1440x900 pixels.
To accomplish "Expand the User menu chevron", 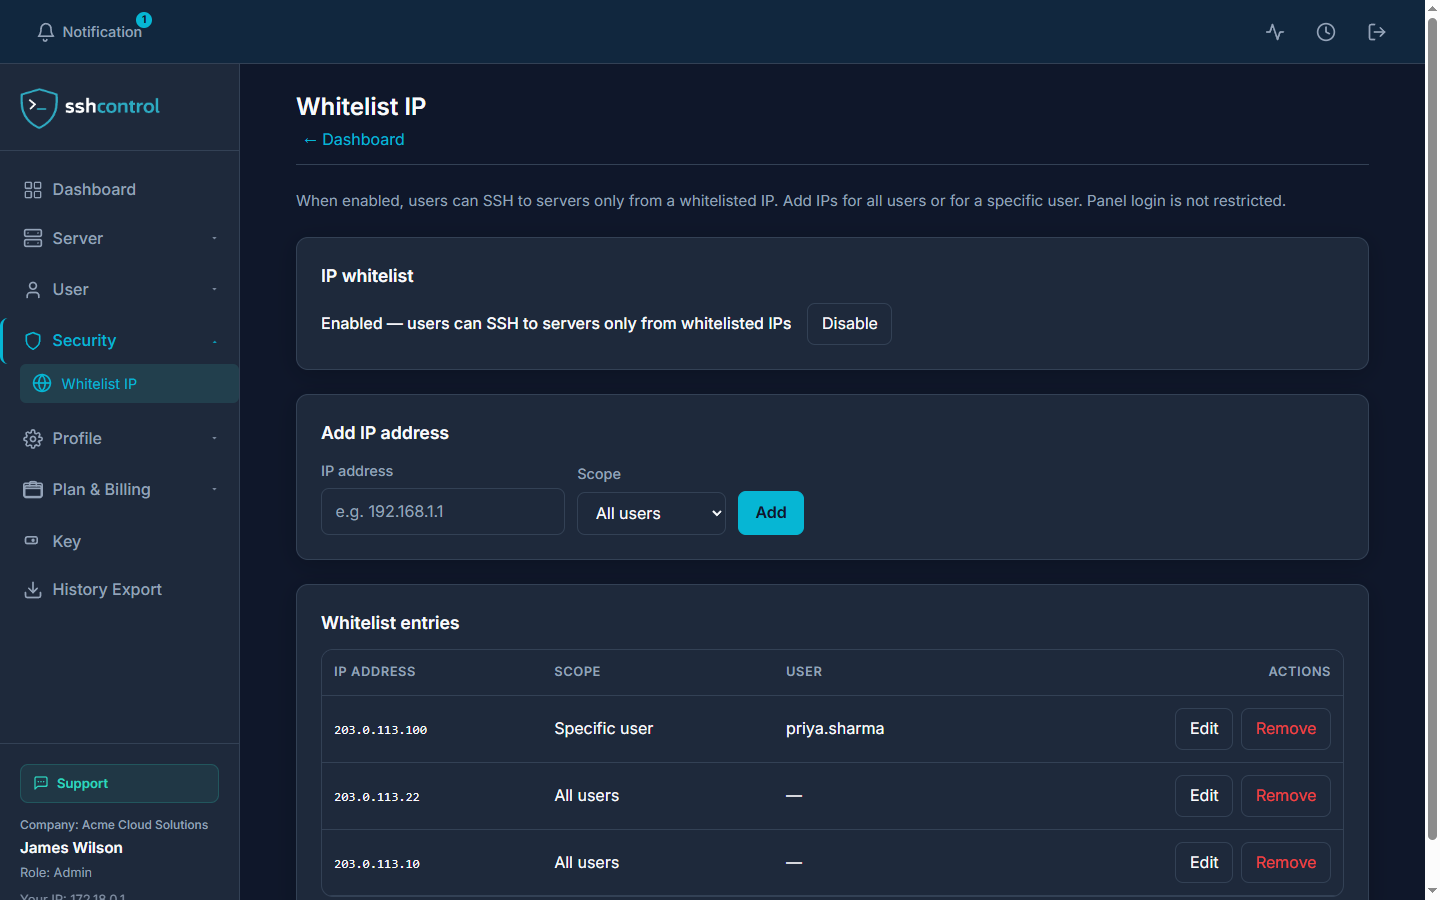I will [x=214, y=289].
